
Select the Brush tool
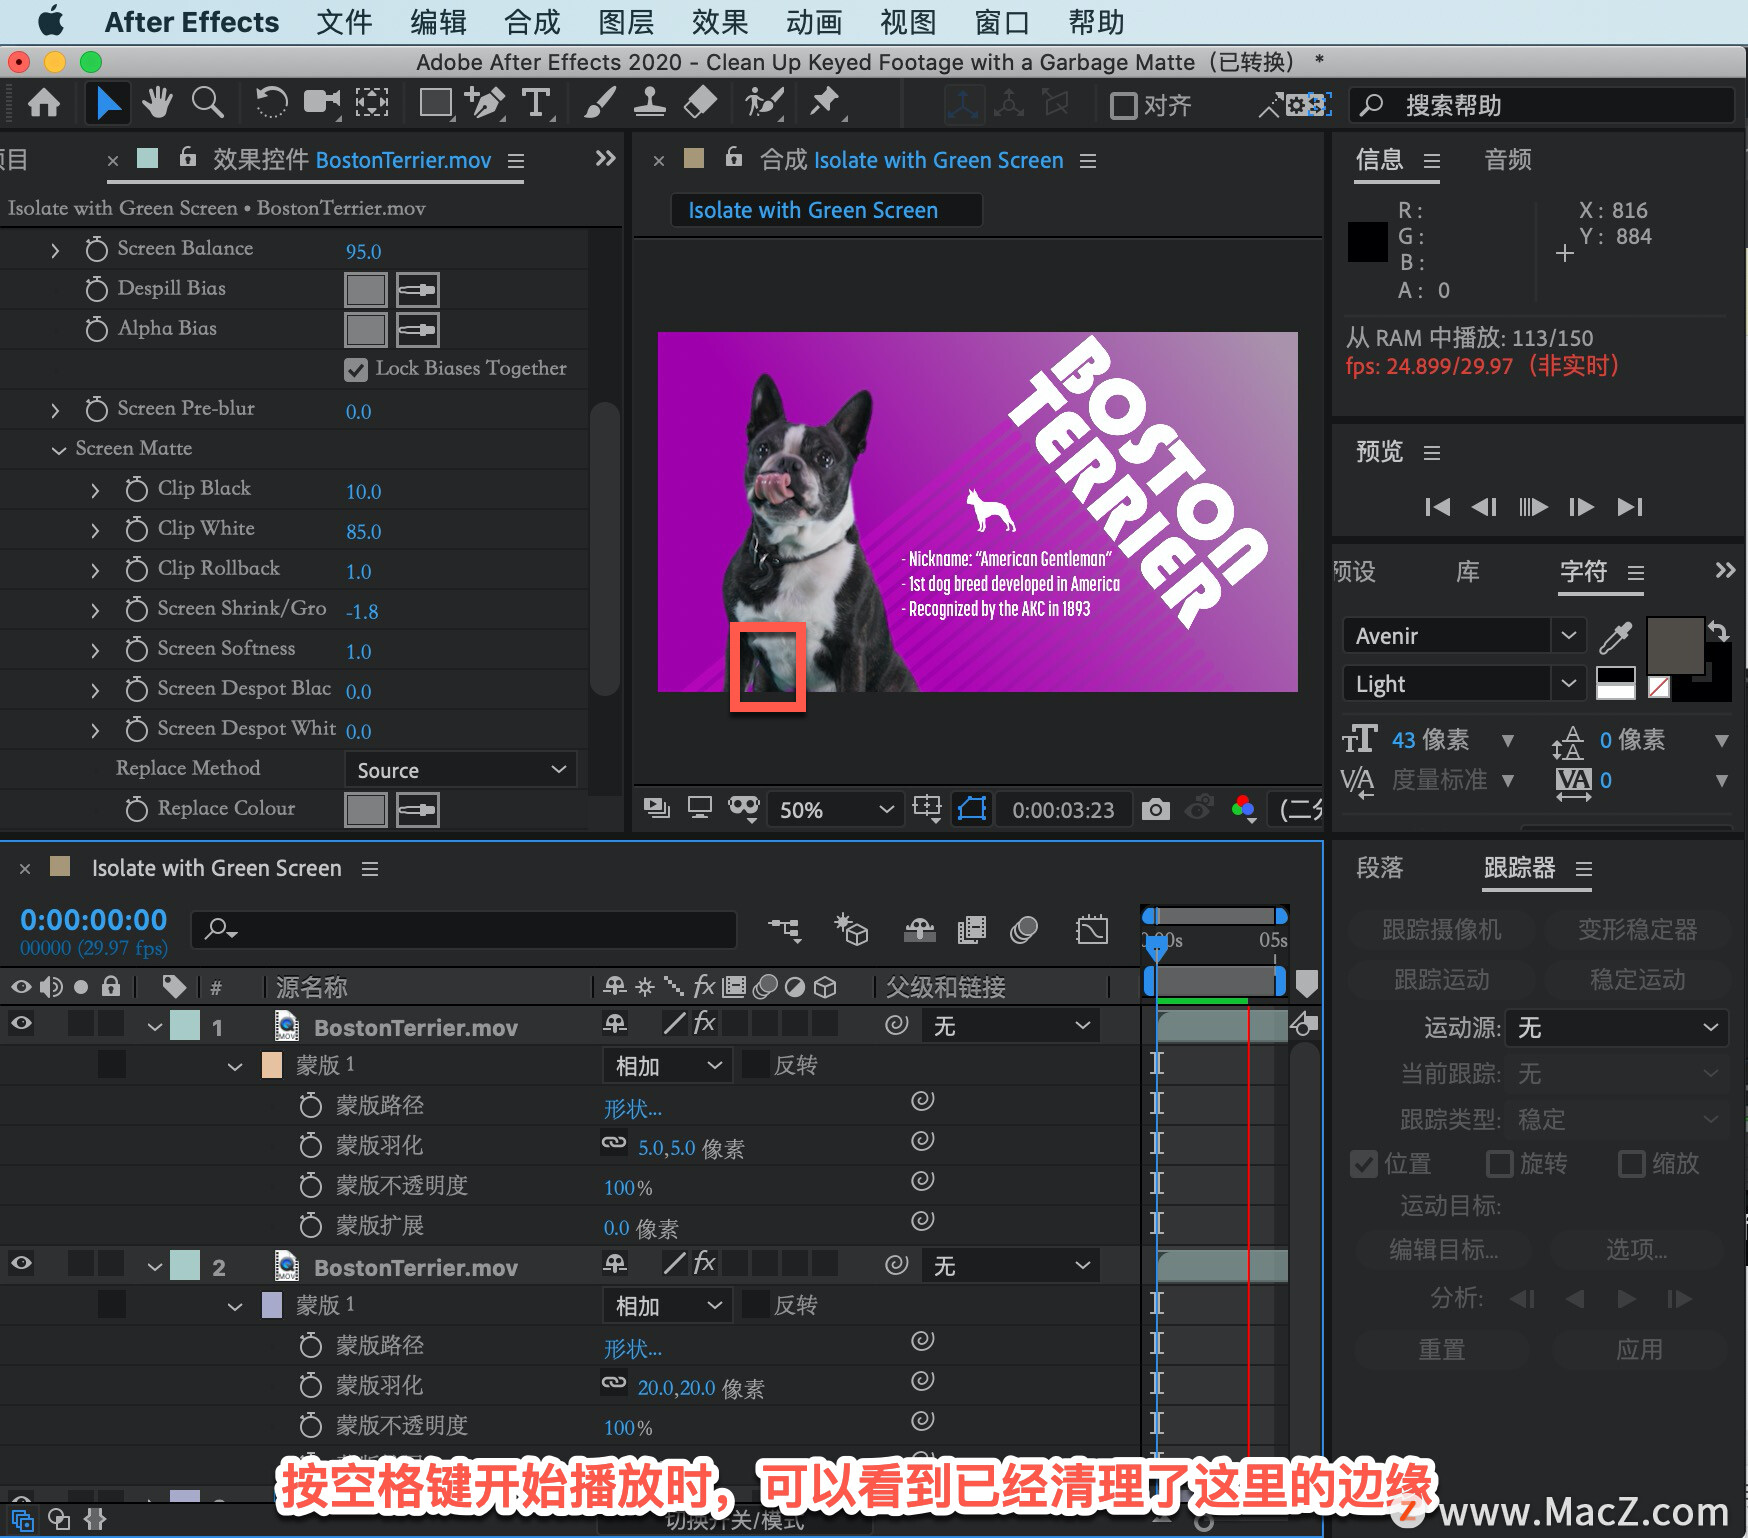click(599, 103)
